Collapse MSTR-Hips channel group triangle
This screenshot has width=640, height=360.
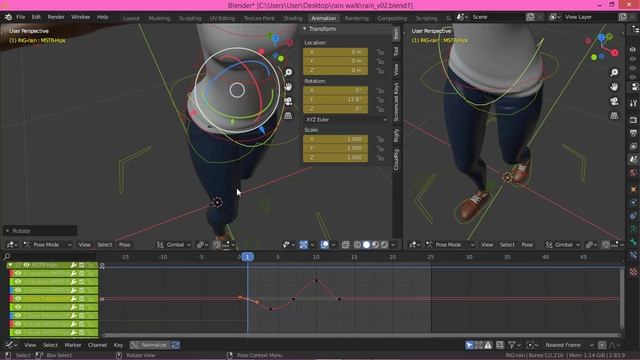(x=10, y=265)
